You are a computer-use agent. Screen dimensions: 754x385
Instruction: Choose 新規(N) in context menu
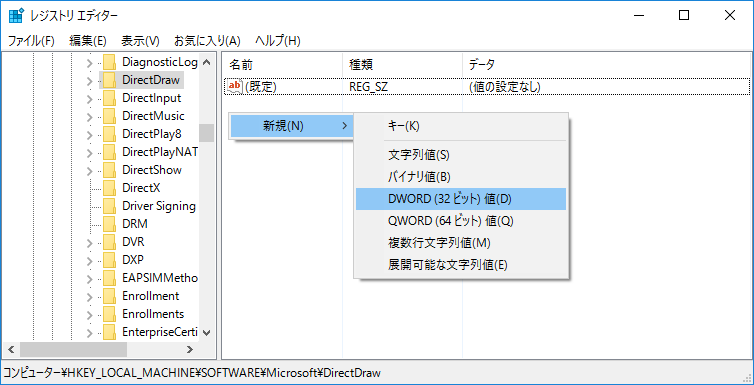click(292, 126)
